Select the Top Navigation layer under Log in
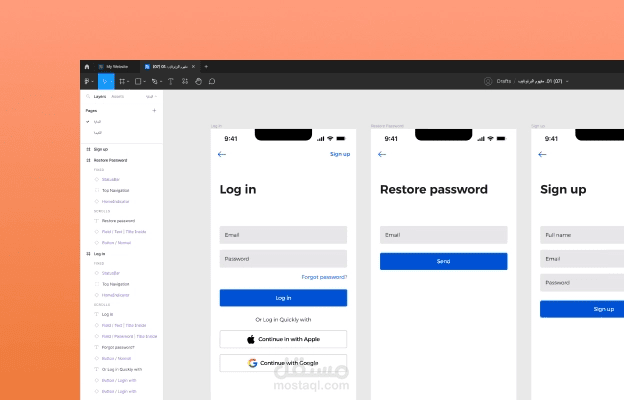The width and height of the screenshot is (624, 400). tap(115, 284)
